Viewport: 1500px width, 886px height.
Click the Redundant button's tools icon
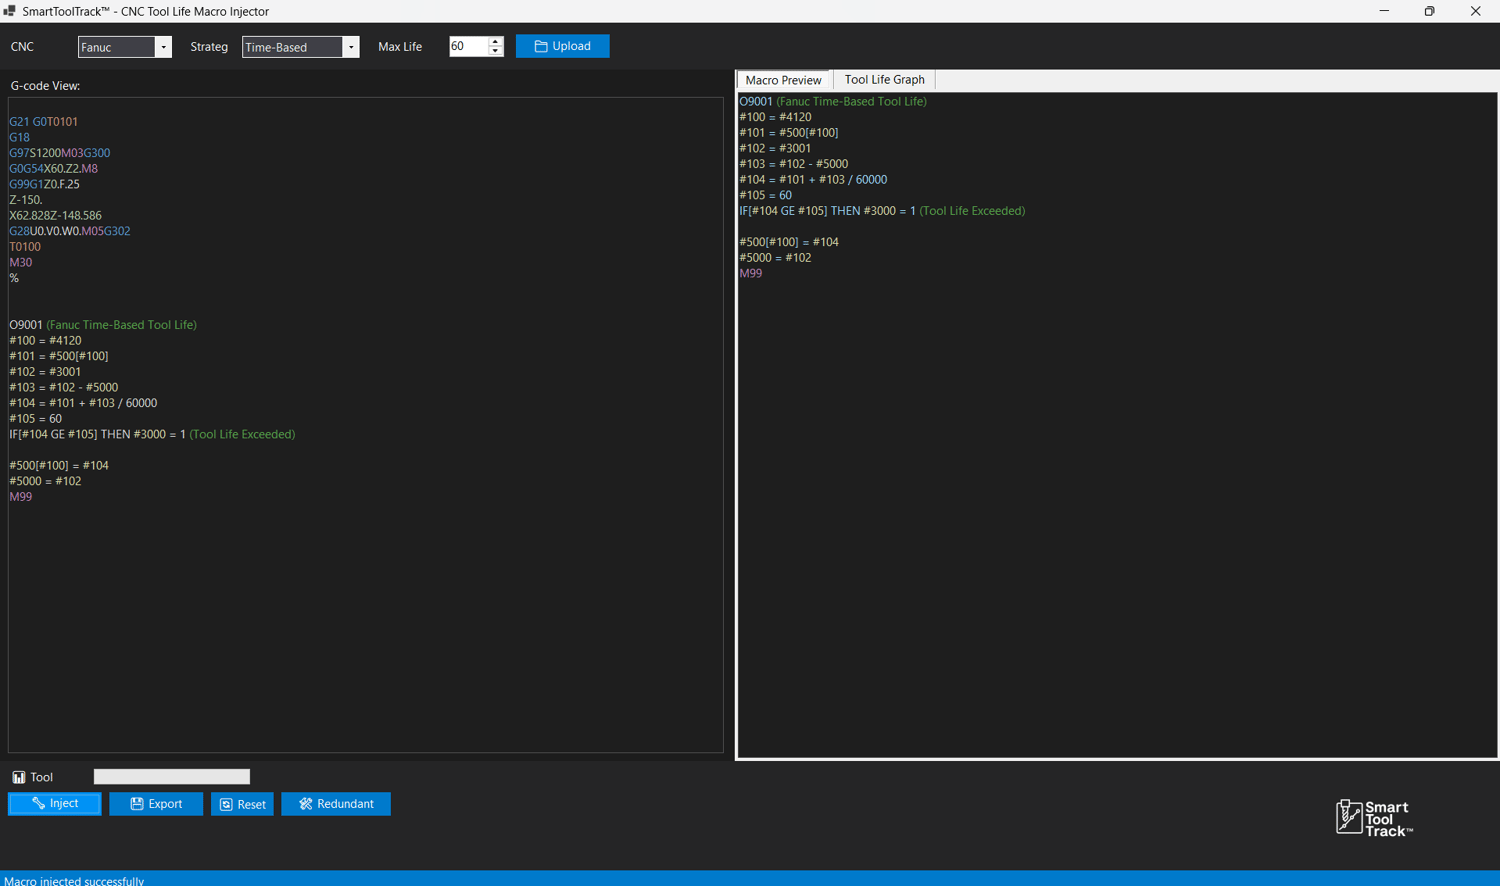click(306, 804)
